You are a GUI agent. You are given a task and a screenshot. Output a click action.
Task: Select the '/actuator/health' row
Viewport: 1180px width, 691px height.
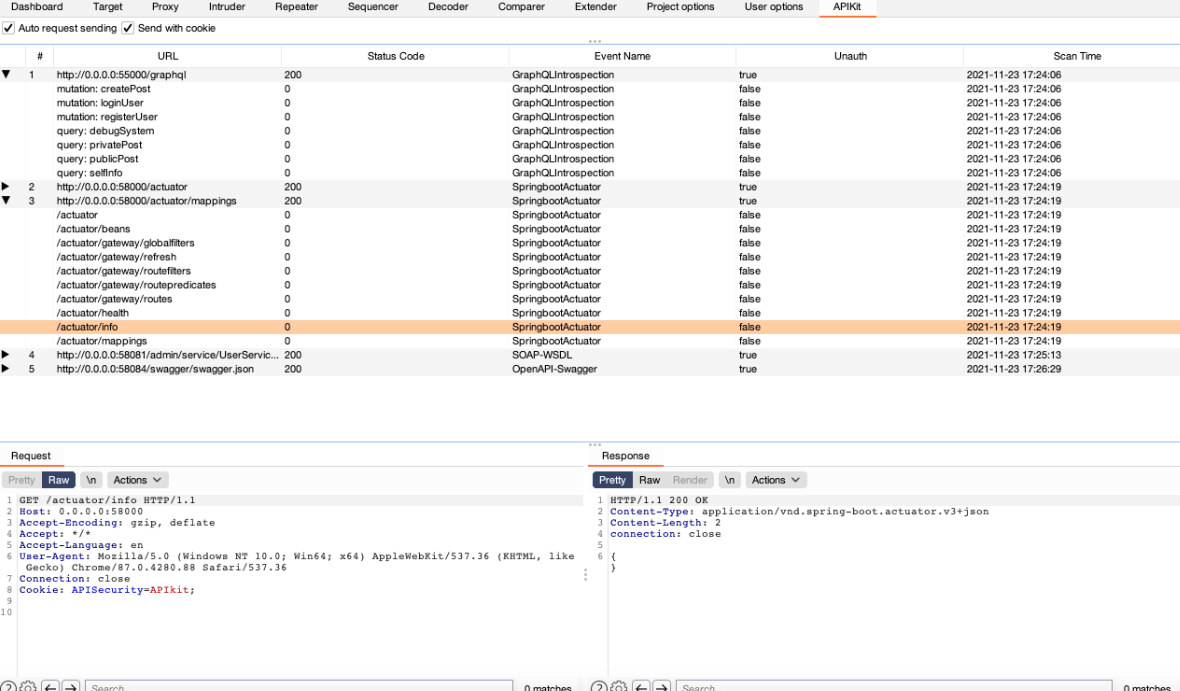tap(590, 313)
